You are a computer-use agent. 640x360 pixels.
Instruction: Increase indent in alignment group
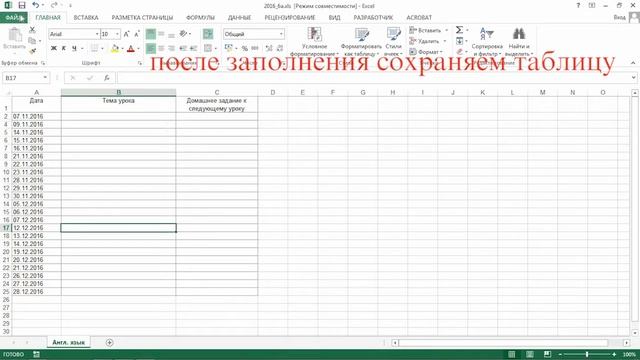coord(193,49)
